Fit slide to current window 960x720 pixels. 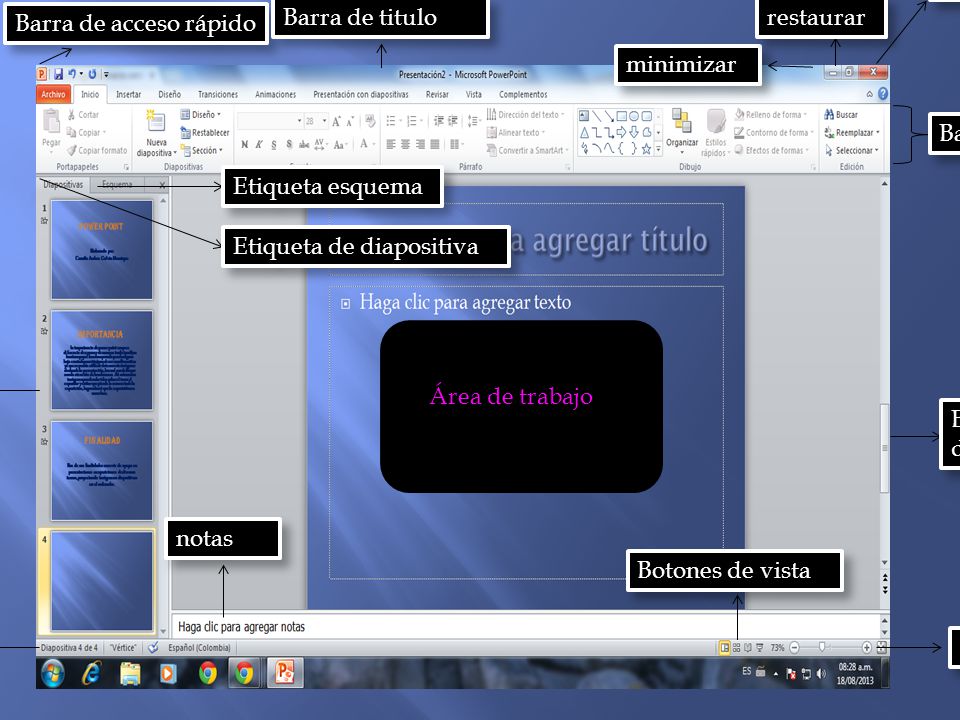882,647
